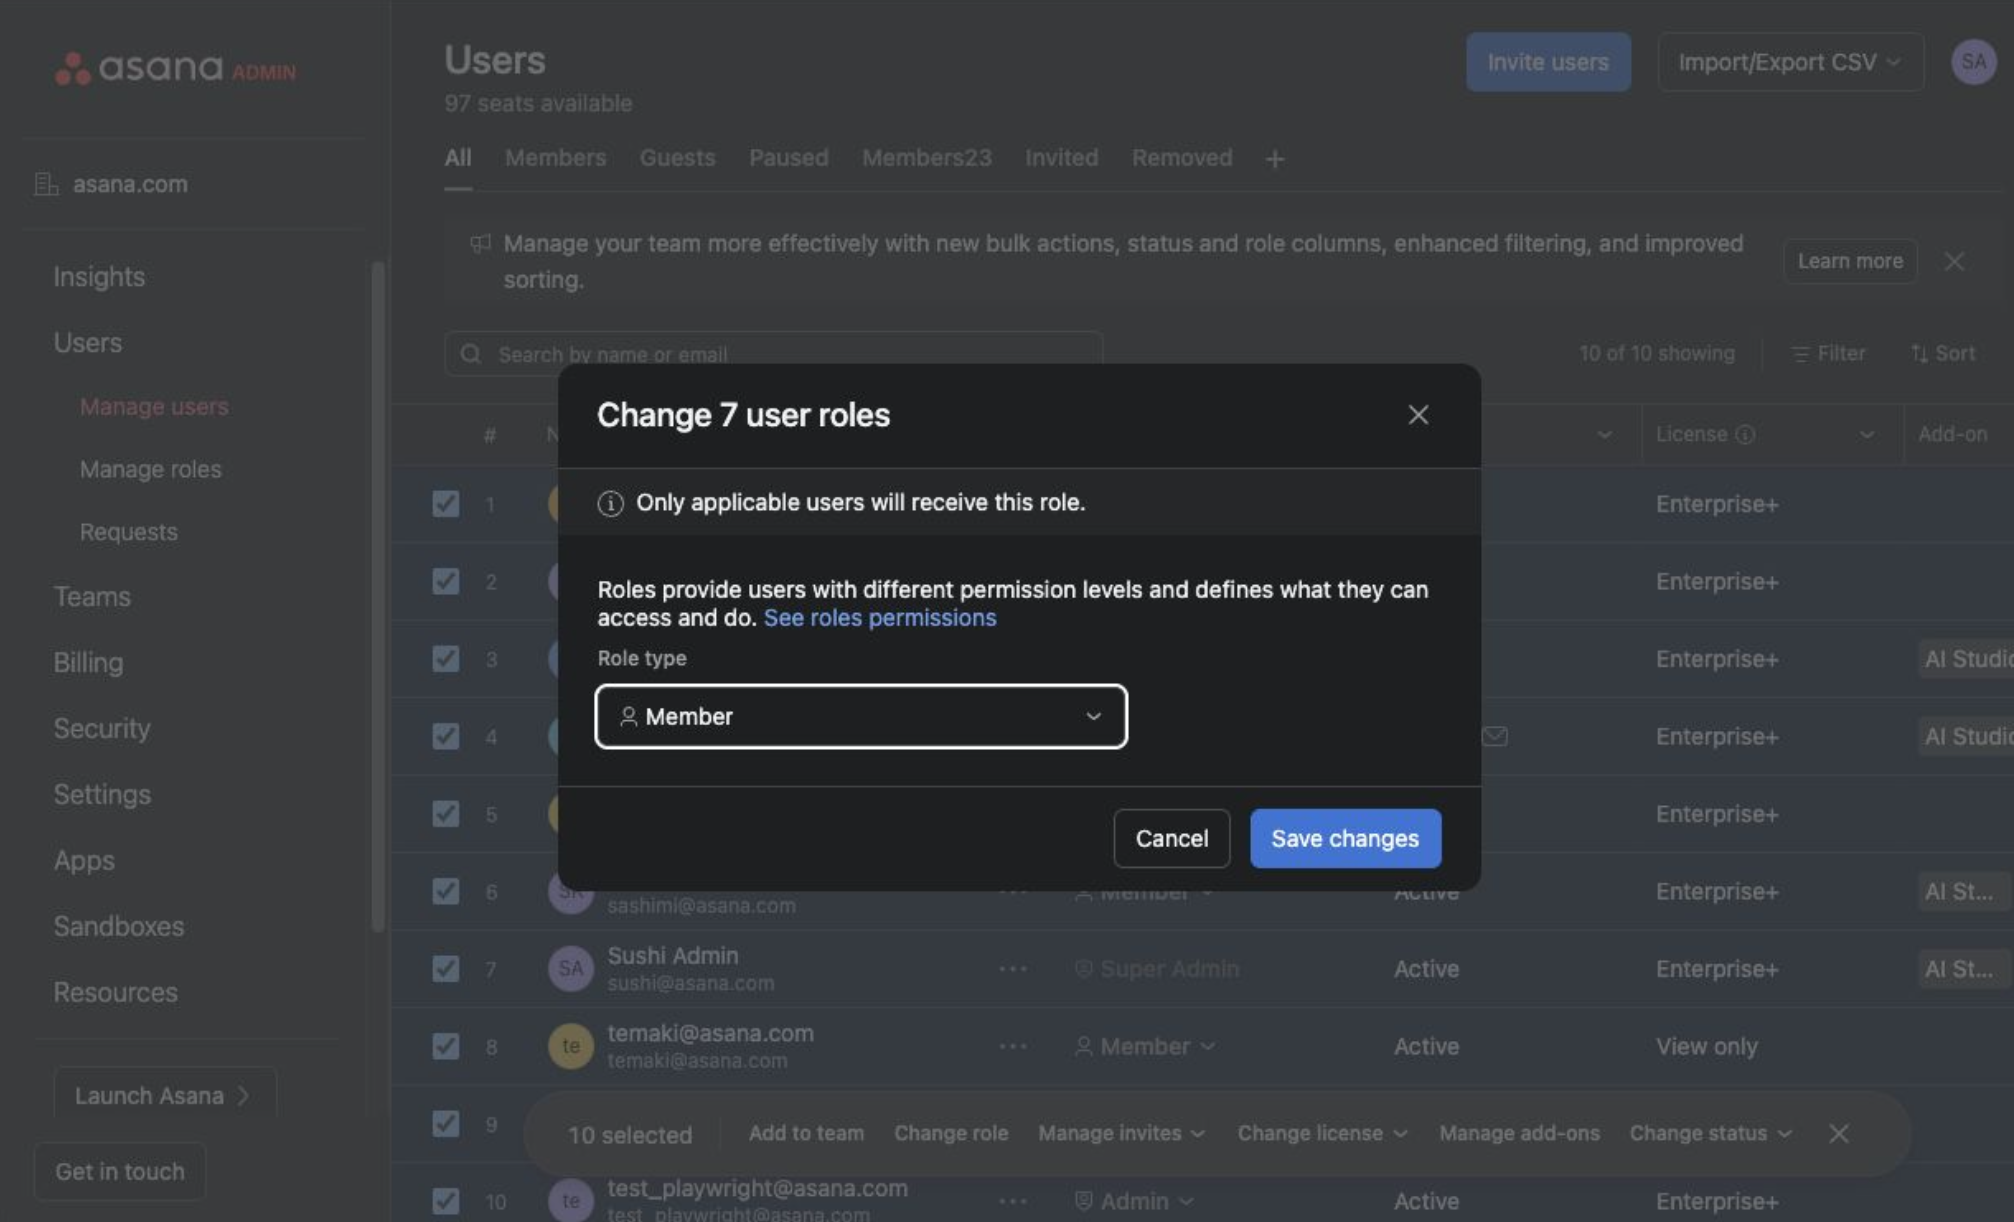2014x1222 pixels.
Task: Click the Invite users button
Action: (x=1548, y=62)
